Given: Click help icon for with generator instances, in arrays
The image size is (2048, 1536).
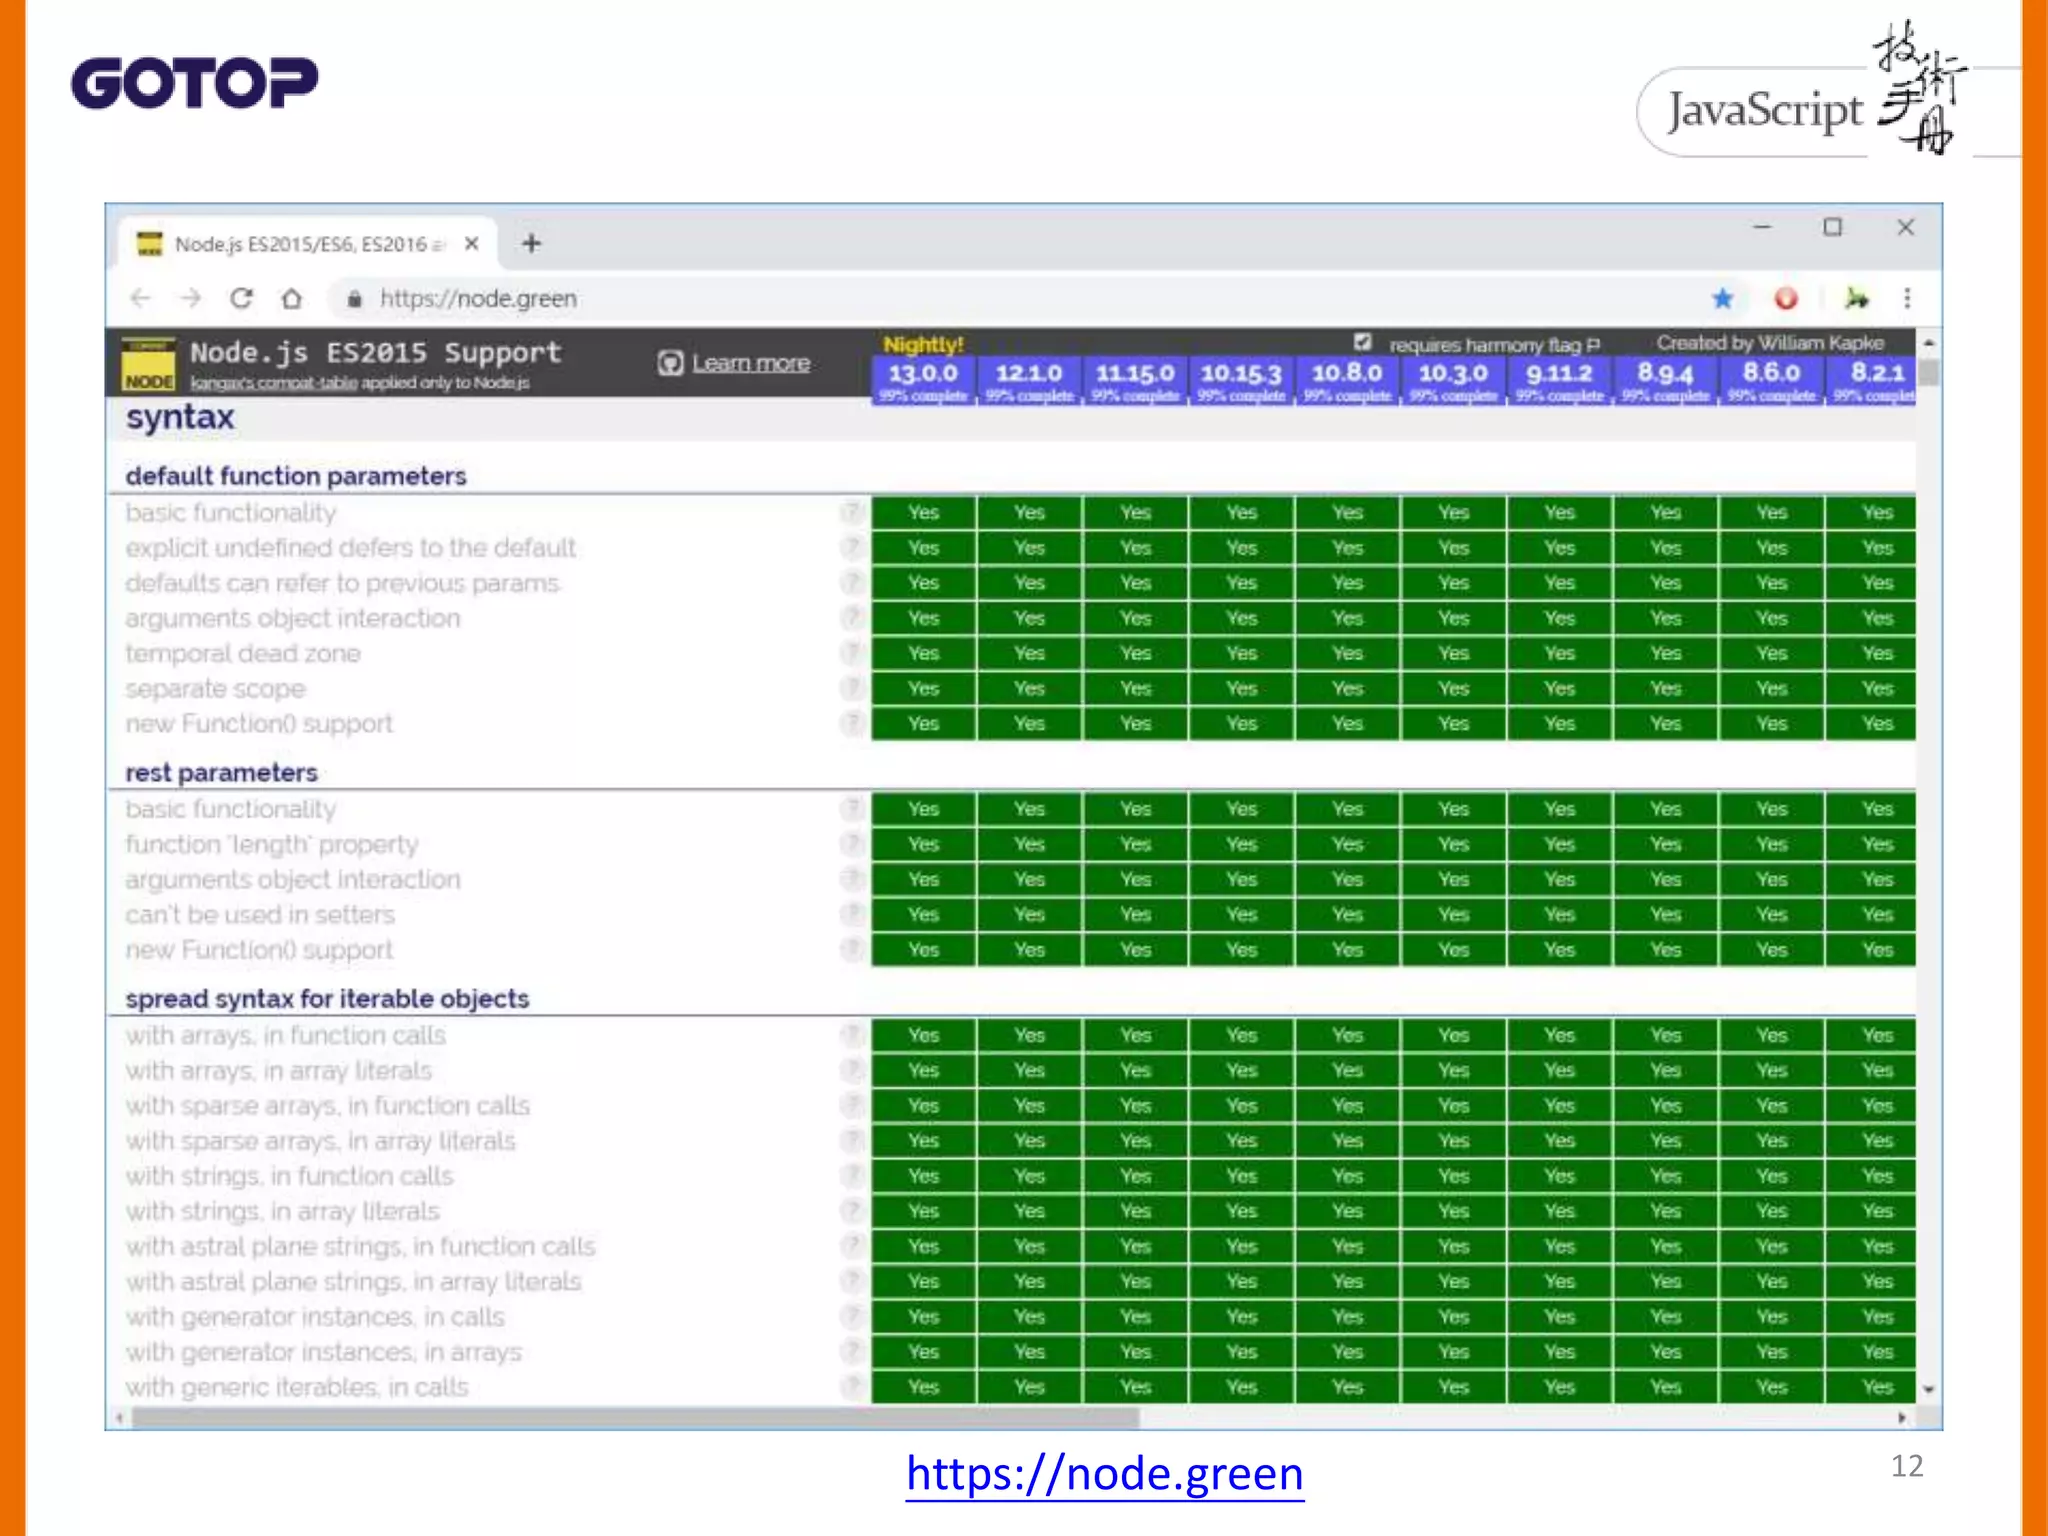Looking at the screenshot, I should (x=851, y=1352).
